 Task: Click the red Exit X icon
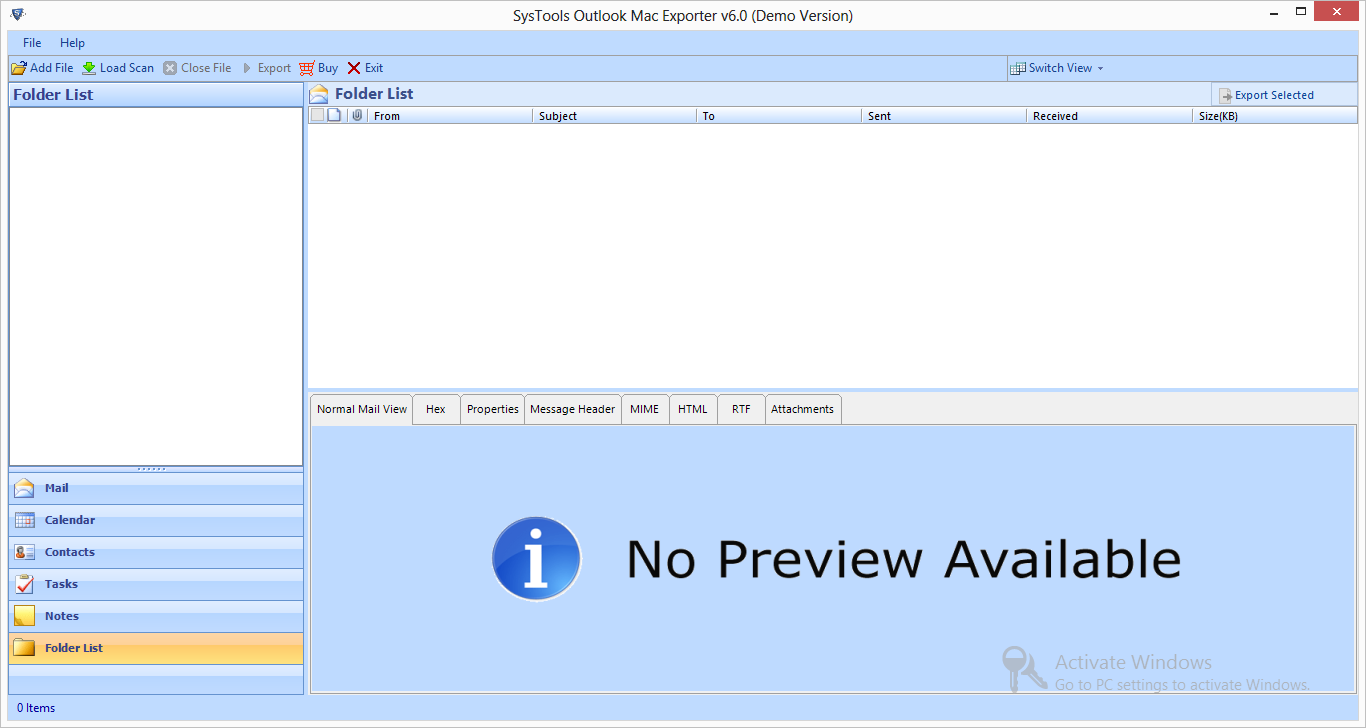[x=354, y=68]
